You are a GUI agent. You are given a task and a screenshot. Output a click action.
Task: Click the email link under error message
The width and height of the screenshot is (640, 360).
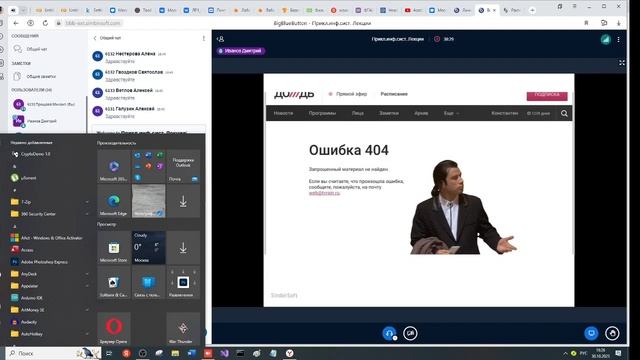point(324,193)
